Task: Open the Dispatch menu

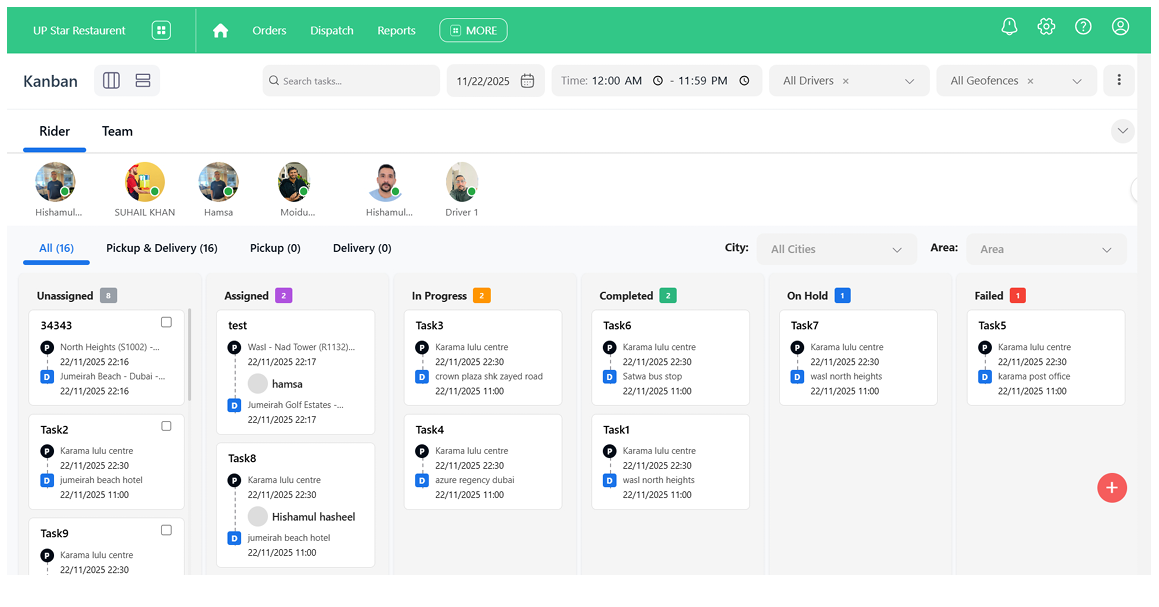Action: click(331, 30)
